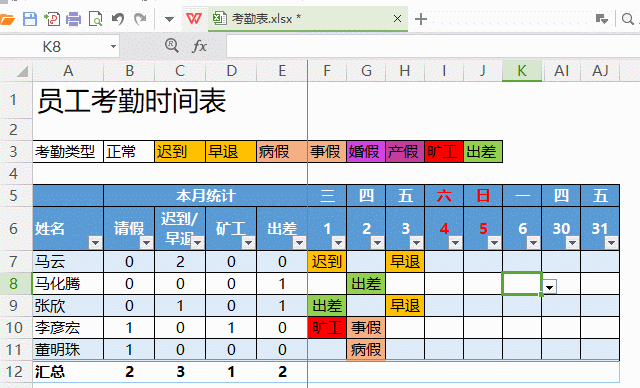Open the day 1 filter dropdown
The width and height of the screenshot is (640, 388).
(x=338, y=243)
